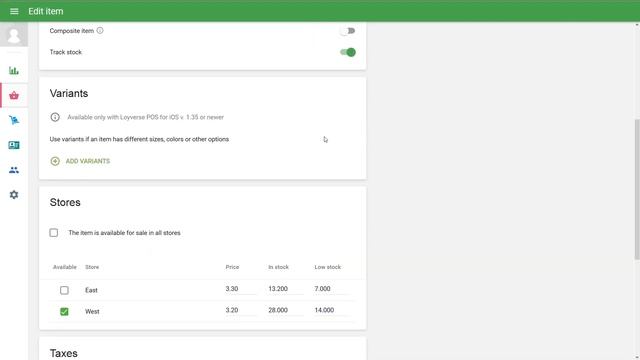The width and height of the screenshot is (640, 360).
Task: Edit the East store in stock field
Action: [x=285, y=289]
